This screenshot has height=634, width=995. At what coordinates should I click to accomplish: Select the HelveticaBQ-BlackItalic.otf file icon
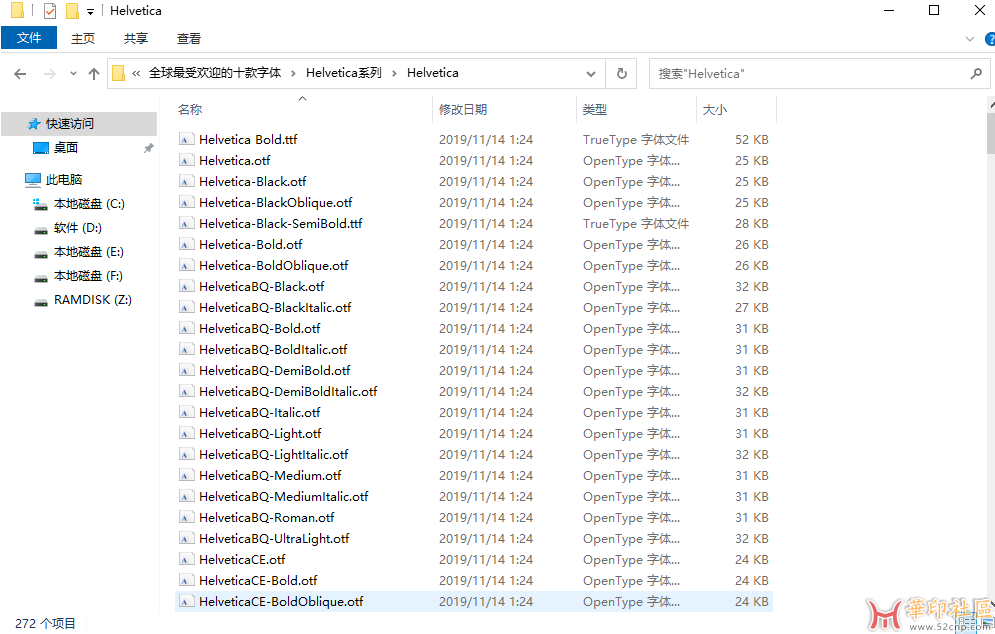186,307
